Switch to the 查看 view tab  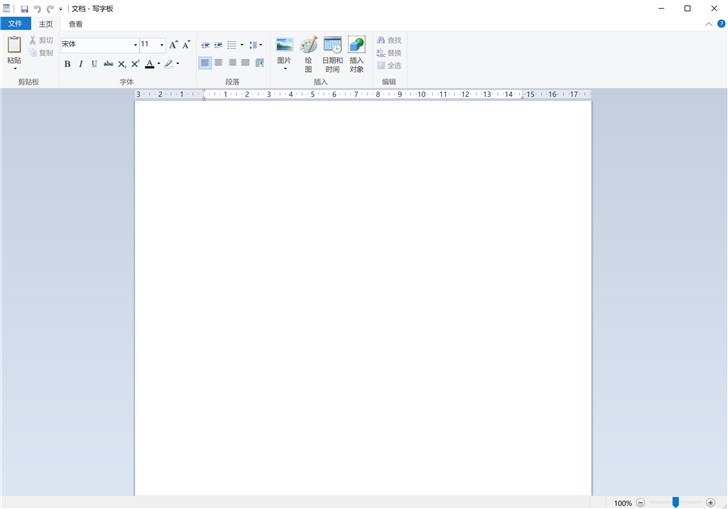[76, 24]
